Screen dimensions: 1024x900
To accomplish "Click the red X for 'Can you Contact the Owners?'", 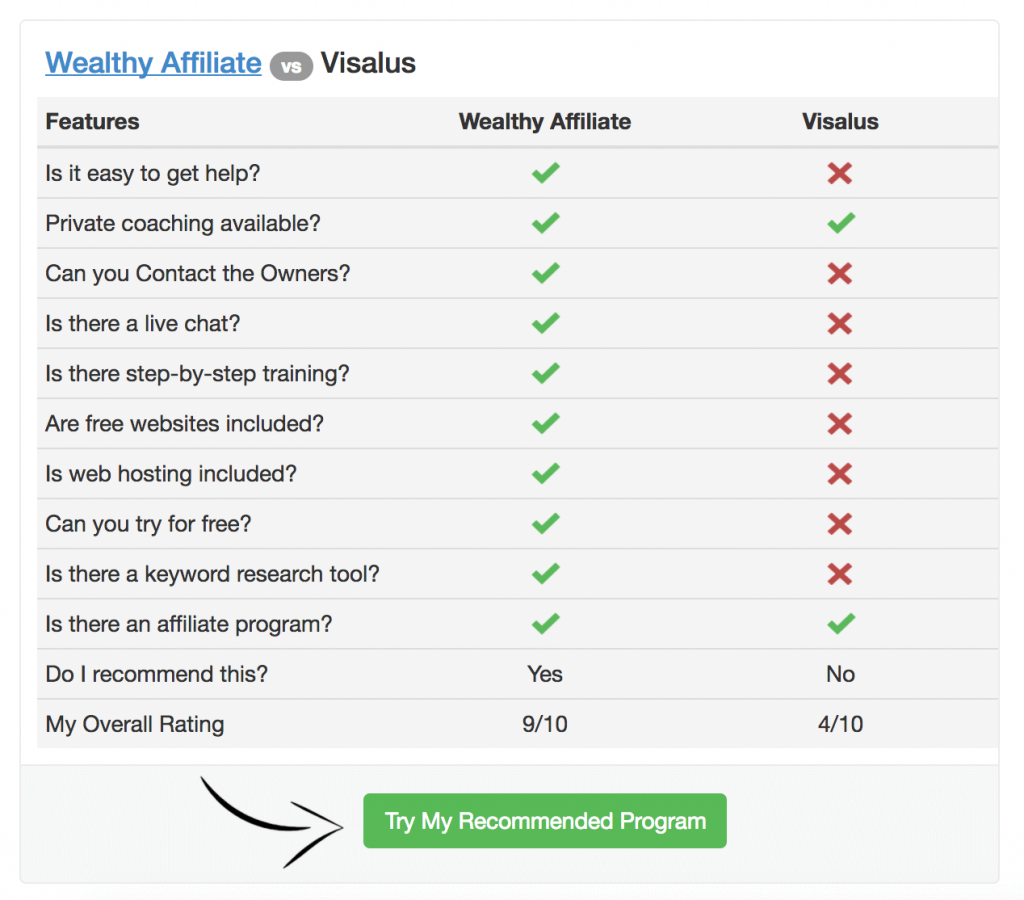I will (840, 273).
